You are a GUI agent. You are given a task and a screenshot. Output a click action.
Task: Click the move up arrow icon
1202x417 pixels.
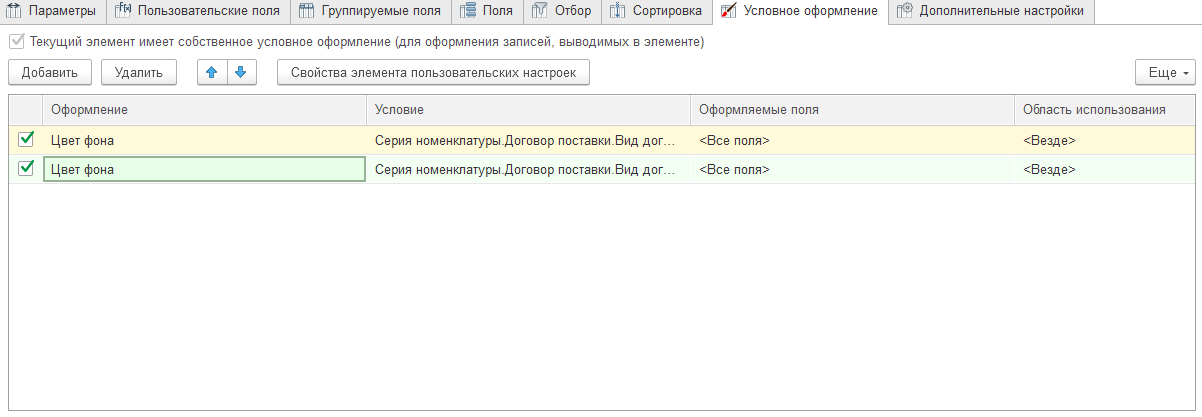tap(212, 73)
